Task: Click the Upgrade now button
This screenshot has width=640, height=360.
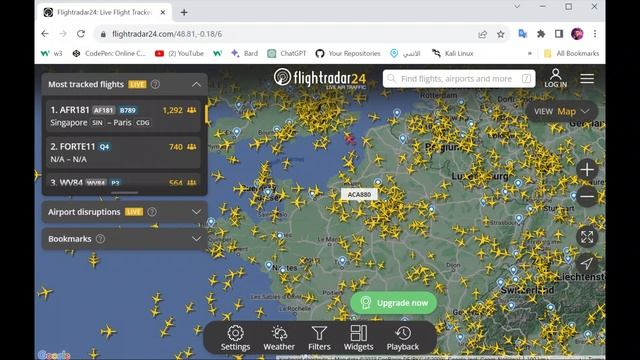Action: tap(393, 303)
